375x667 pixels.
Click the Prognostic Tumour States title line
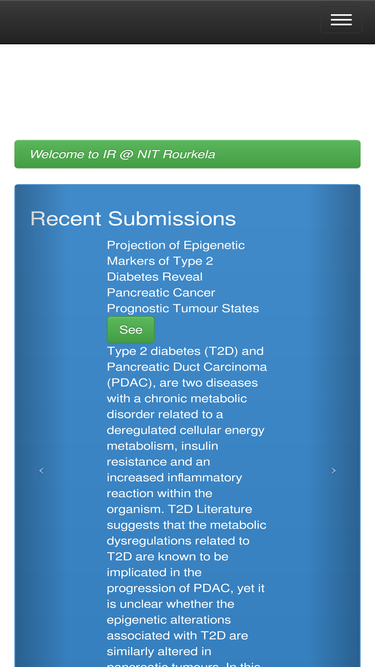coord(183,308)
